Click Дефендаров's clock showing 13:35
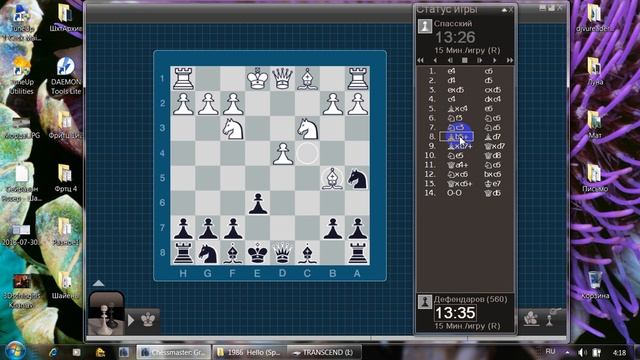 pos(455,313)
